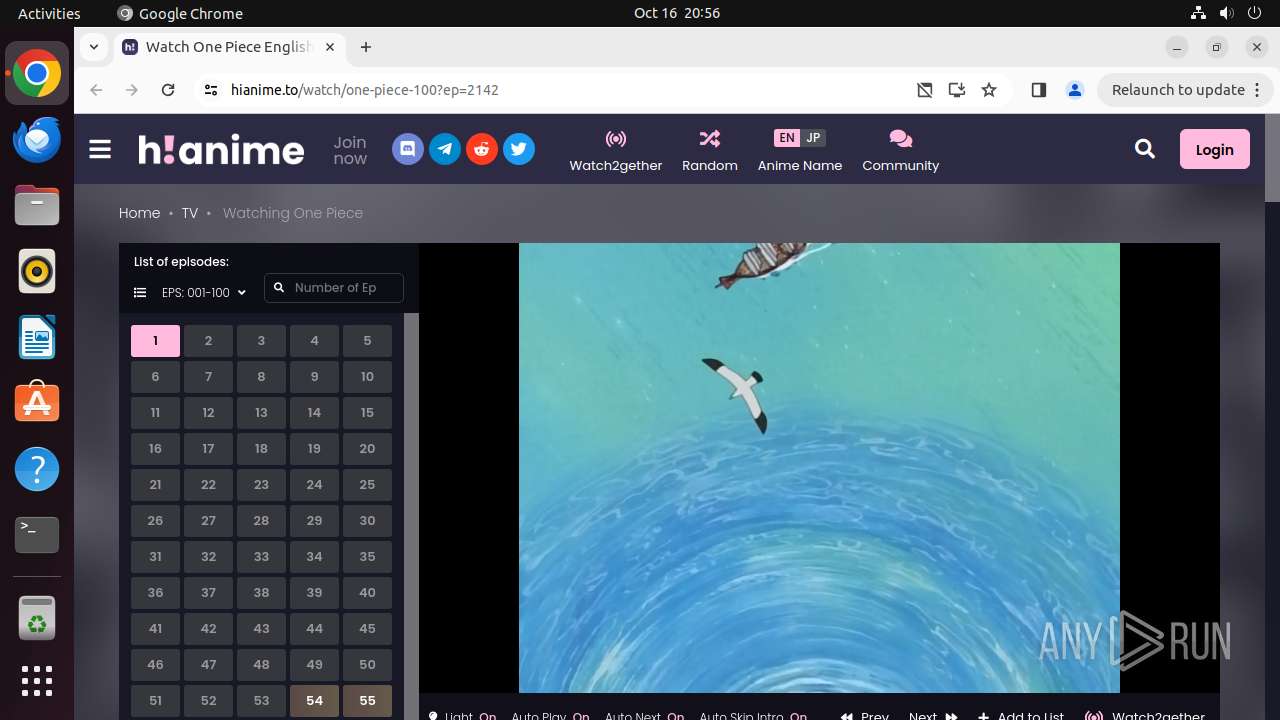Open the clock calendar Oct 16 20:56

(677, 13)
